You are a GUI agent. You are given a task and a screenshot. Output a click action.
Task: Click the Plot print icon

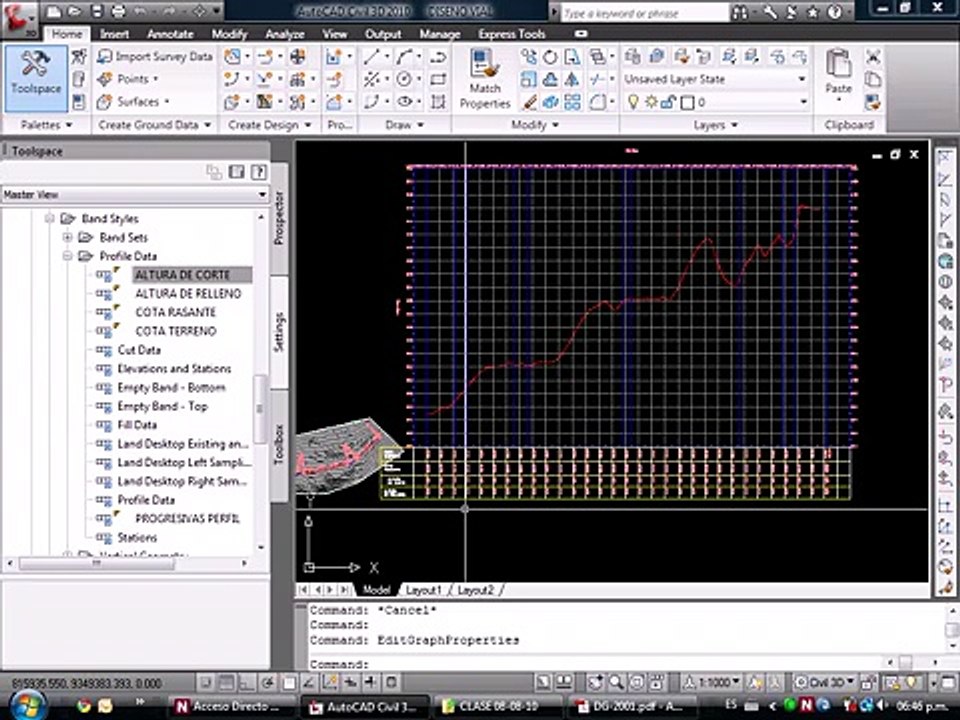pyautogui.click(x=118, y=11)
